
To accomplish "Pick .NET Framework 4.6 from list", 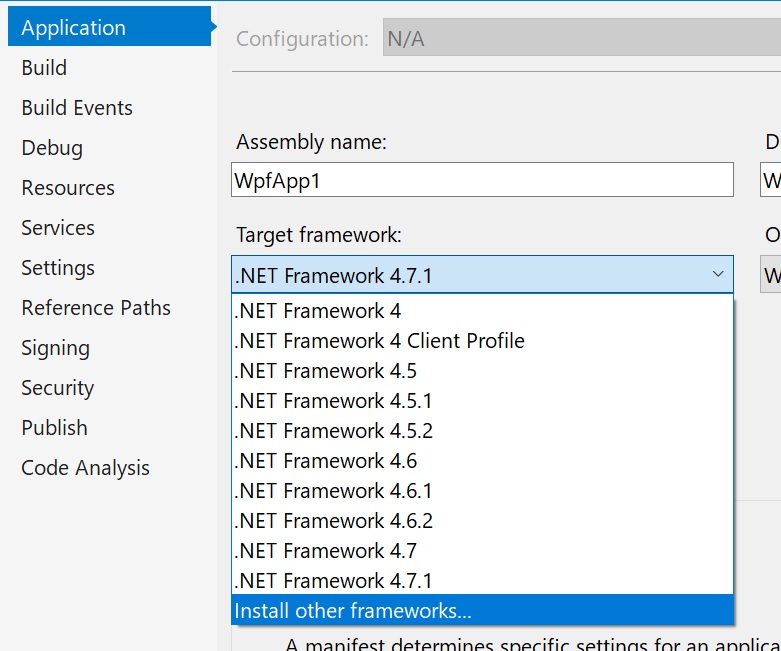I will point(482,461).
